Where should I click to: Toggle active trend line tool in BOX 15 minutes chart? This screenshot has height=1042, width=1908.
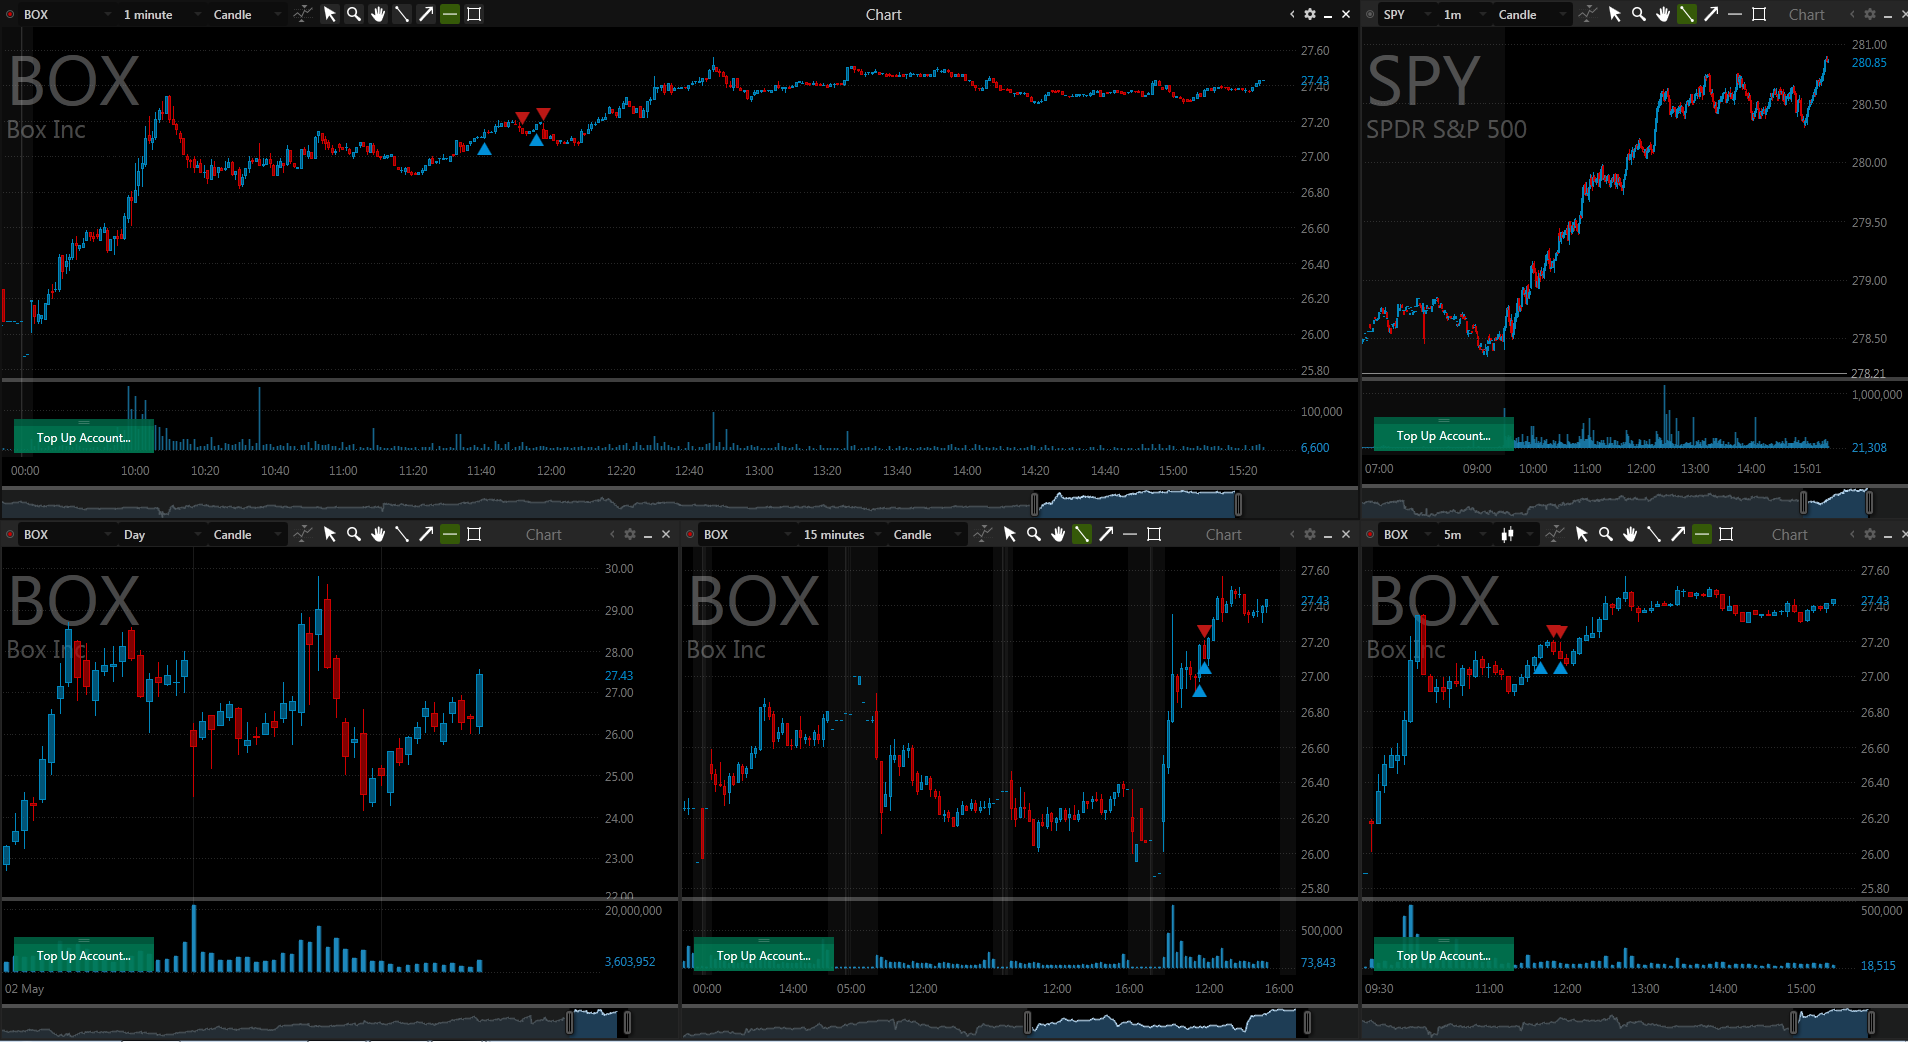pos(1082,534)
